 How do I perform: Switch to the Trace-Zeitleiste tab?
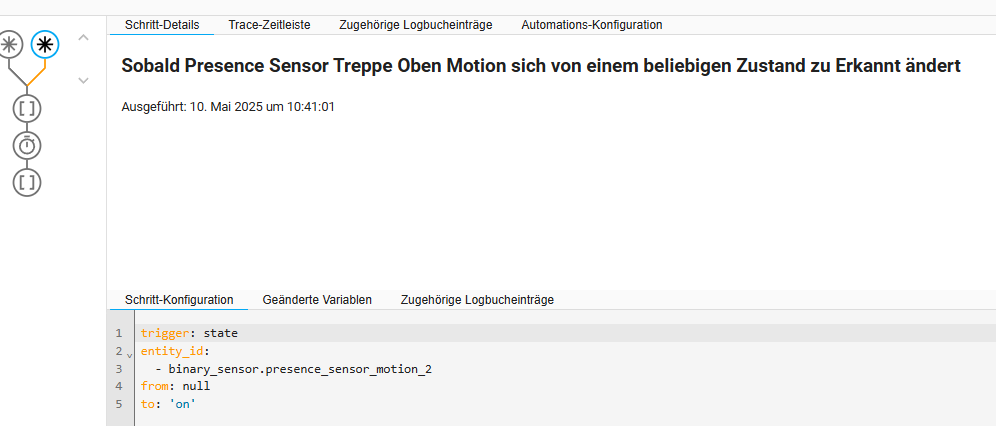click(x=269, y=25)
